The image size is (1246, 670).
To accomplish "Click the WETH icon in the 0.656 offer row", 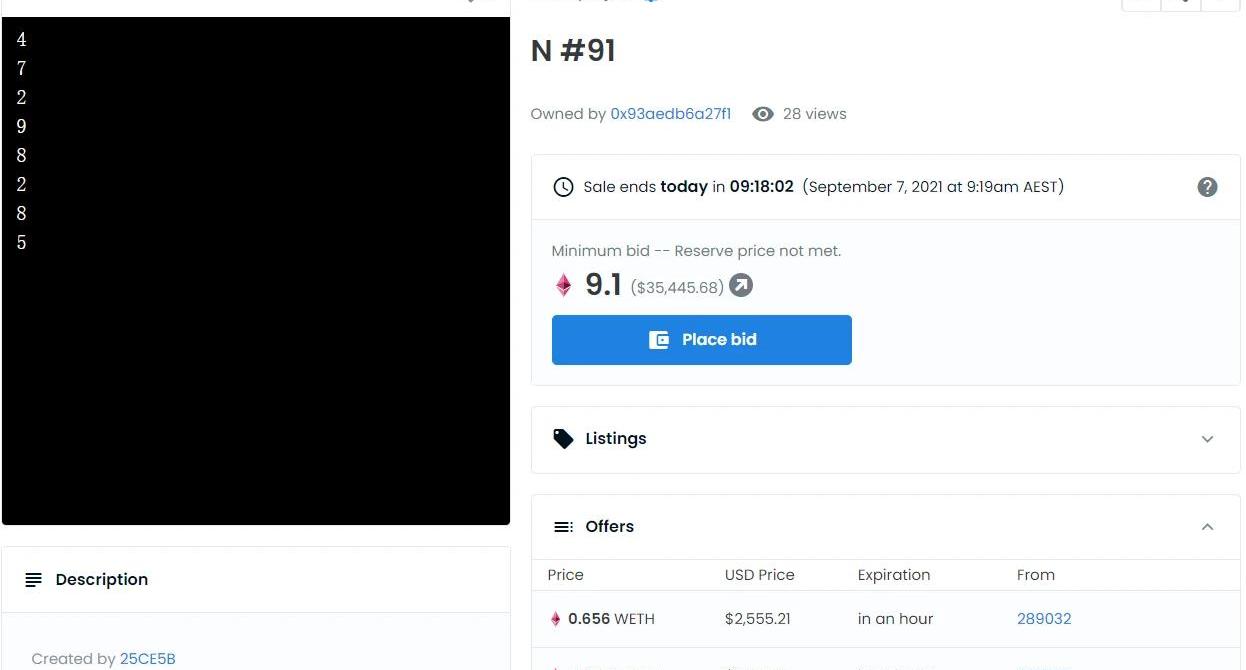I will 556,619.
